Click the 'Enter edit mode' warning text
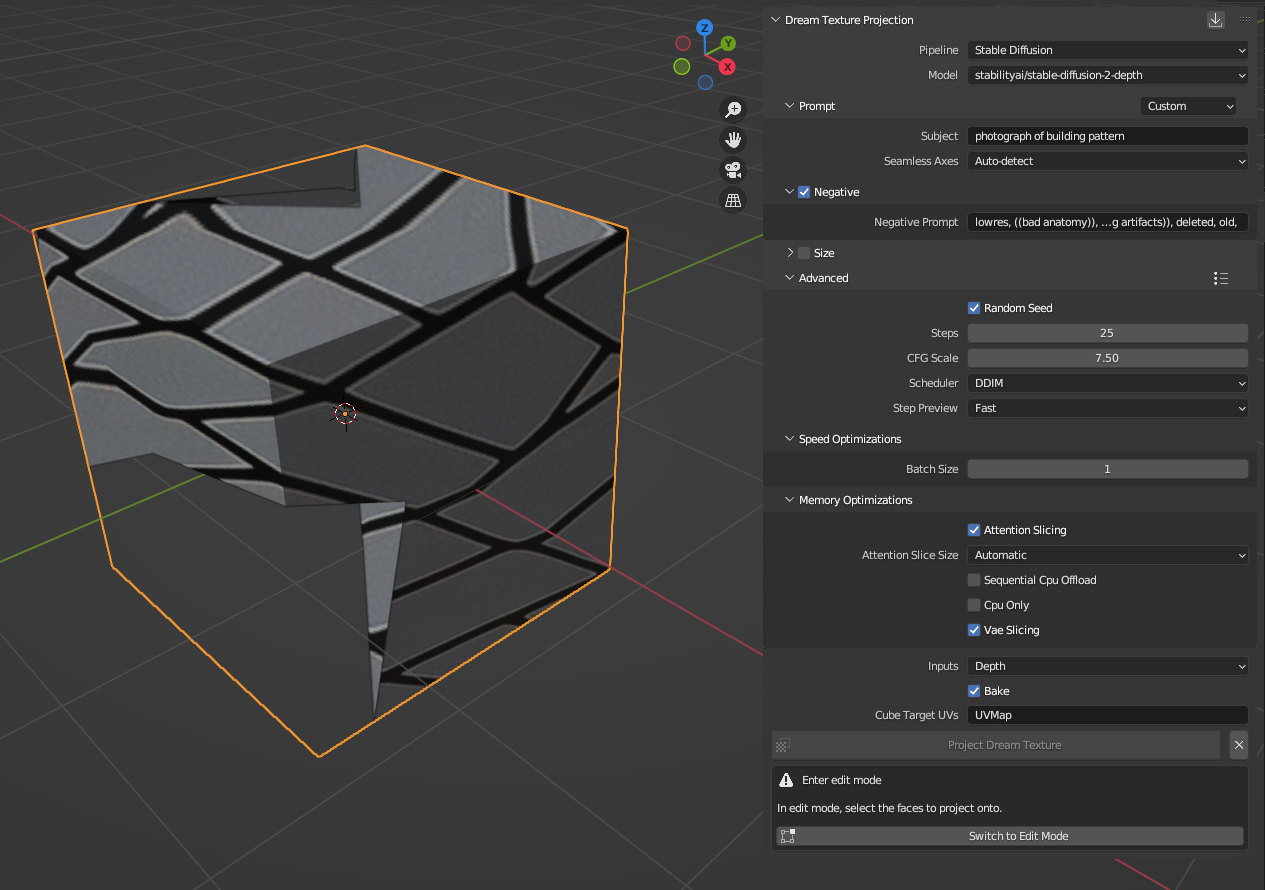The width and height of the screenshot is (1265, 890). click(x=841, y=780)
